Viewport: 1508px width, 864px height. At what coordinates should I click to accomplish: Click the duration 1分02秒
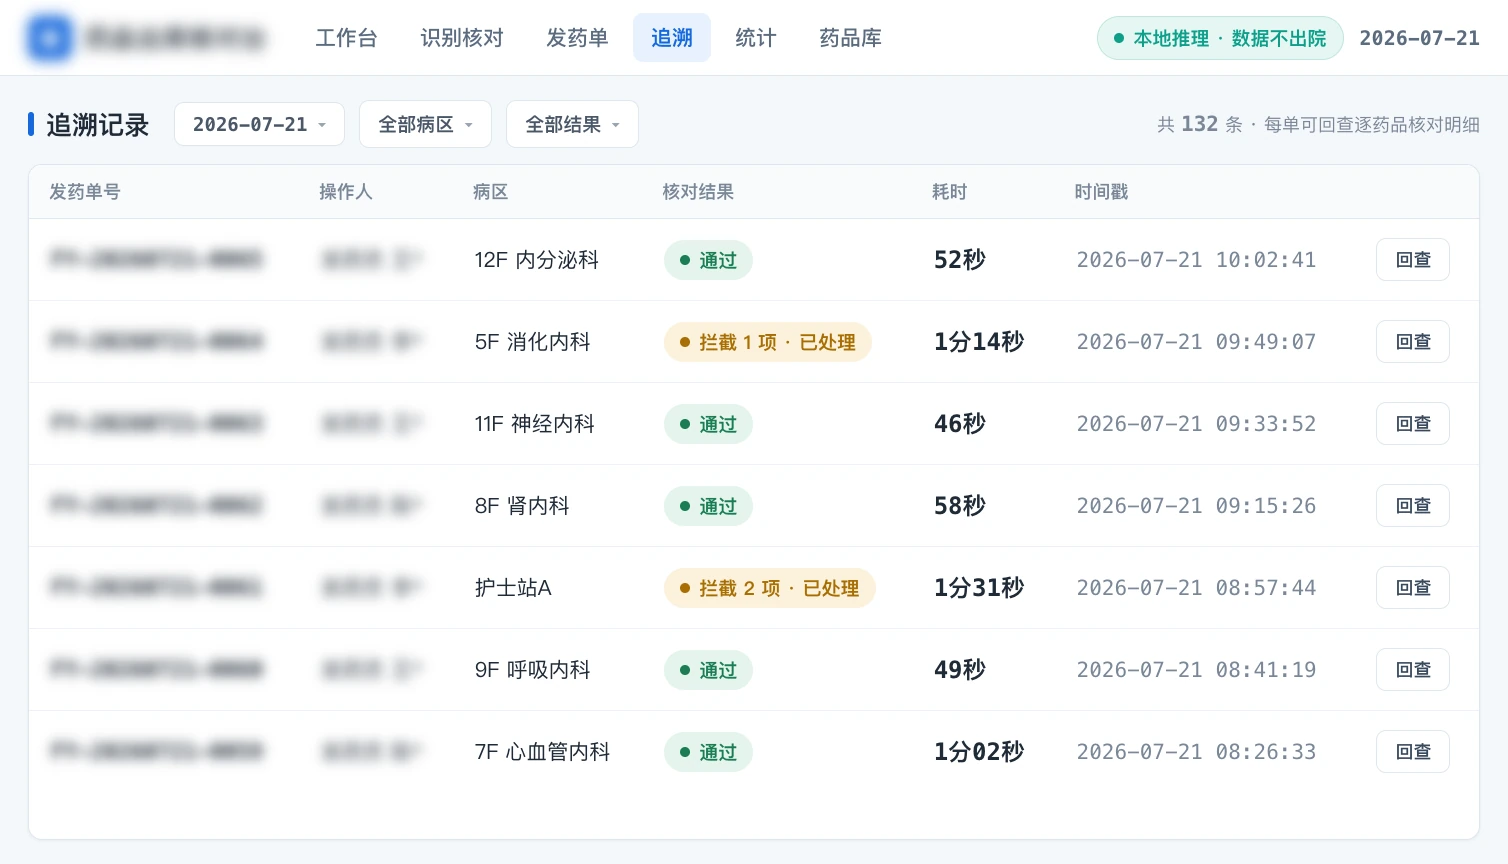979,752
